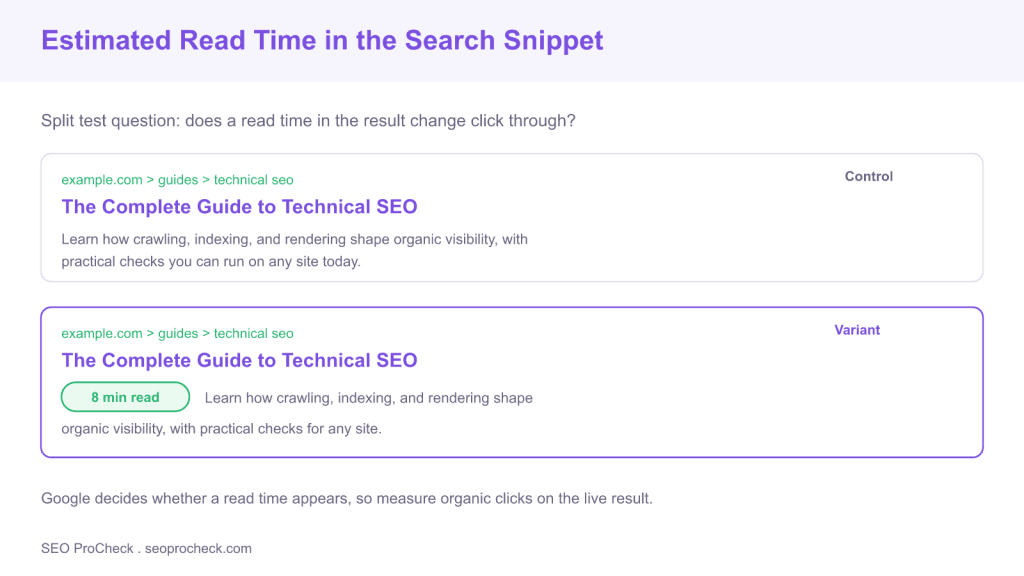Click the Control result title link
The image size is (1024, 576).
(x=239, y=207)
